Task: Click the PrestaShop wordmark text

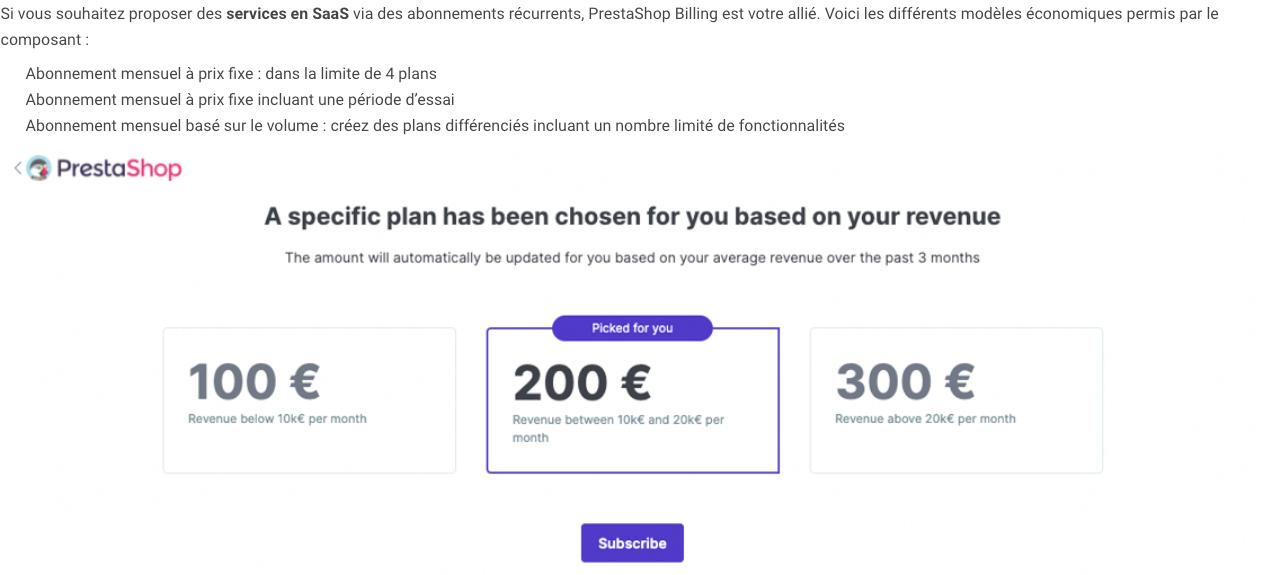Action: 119,169
